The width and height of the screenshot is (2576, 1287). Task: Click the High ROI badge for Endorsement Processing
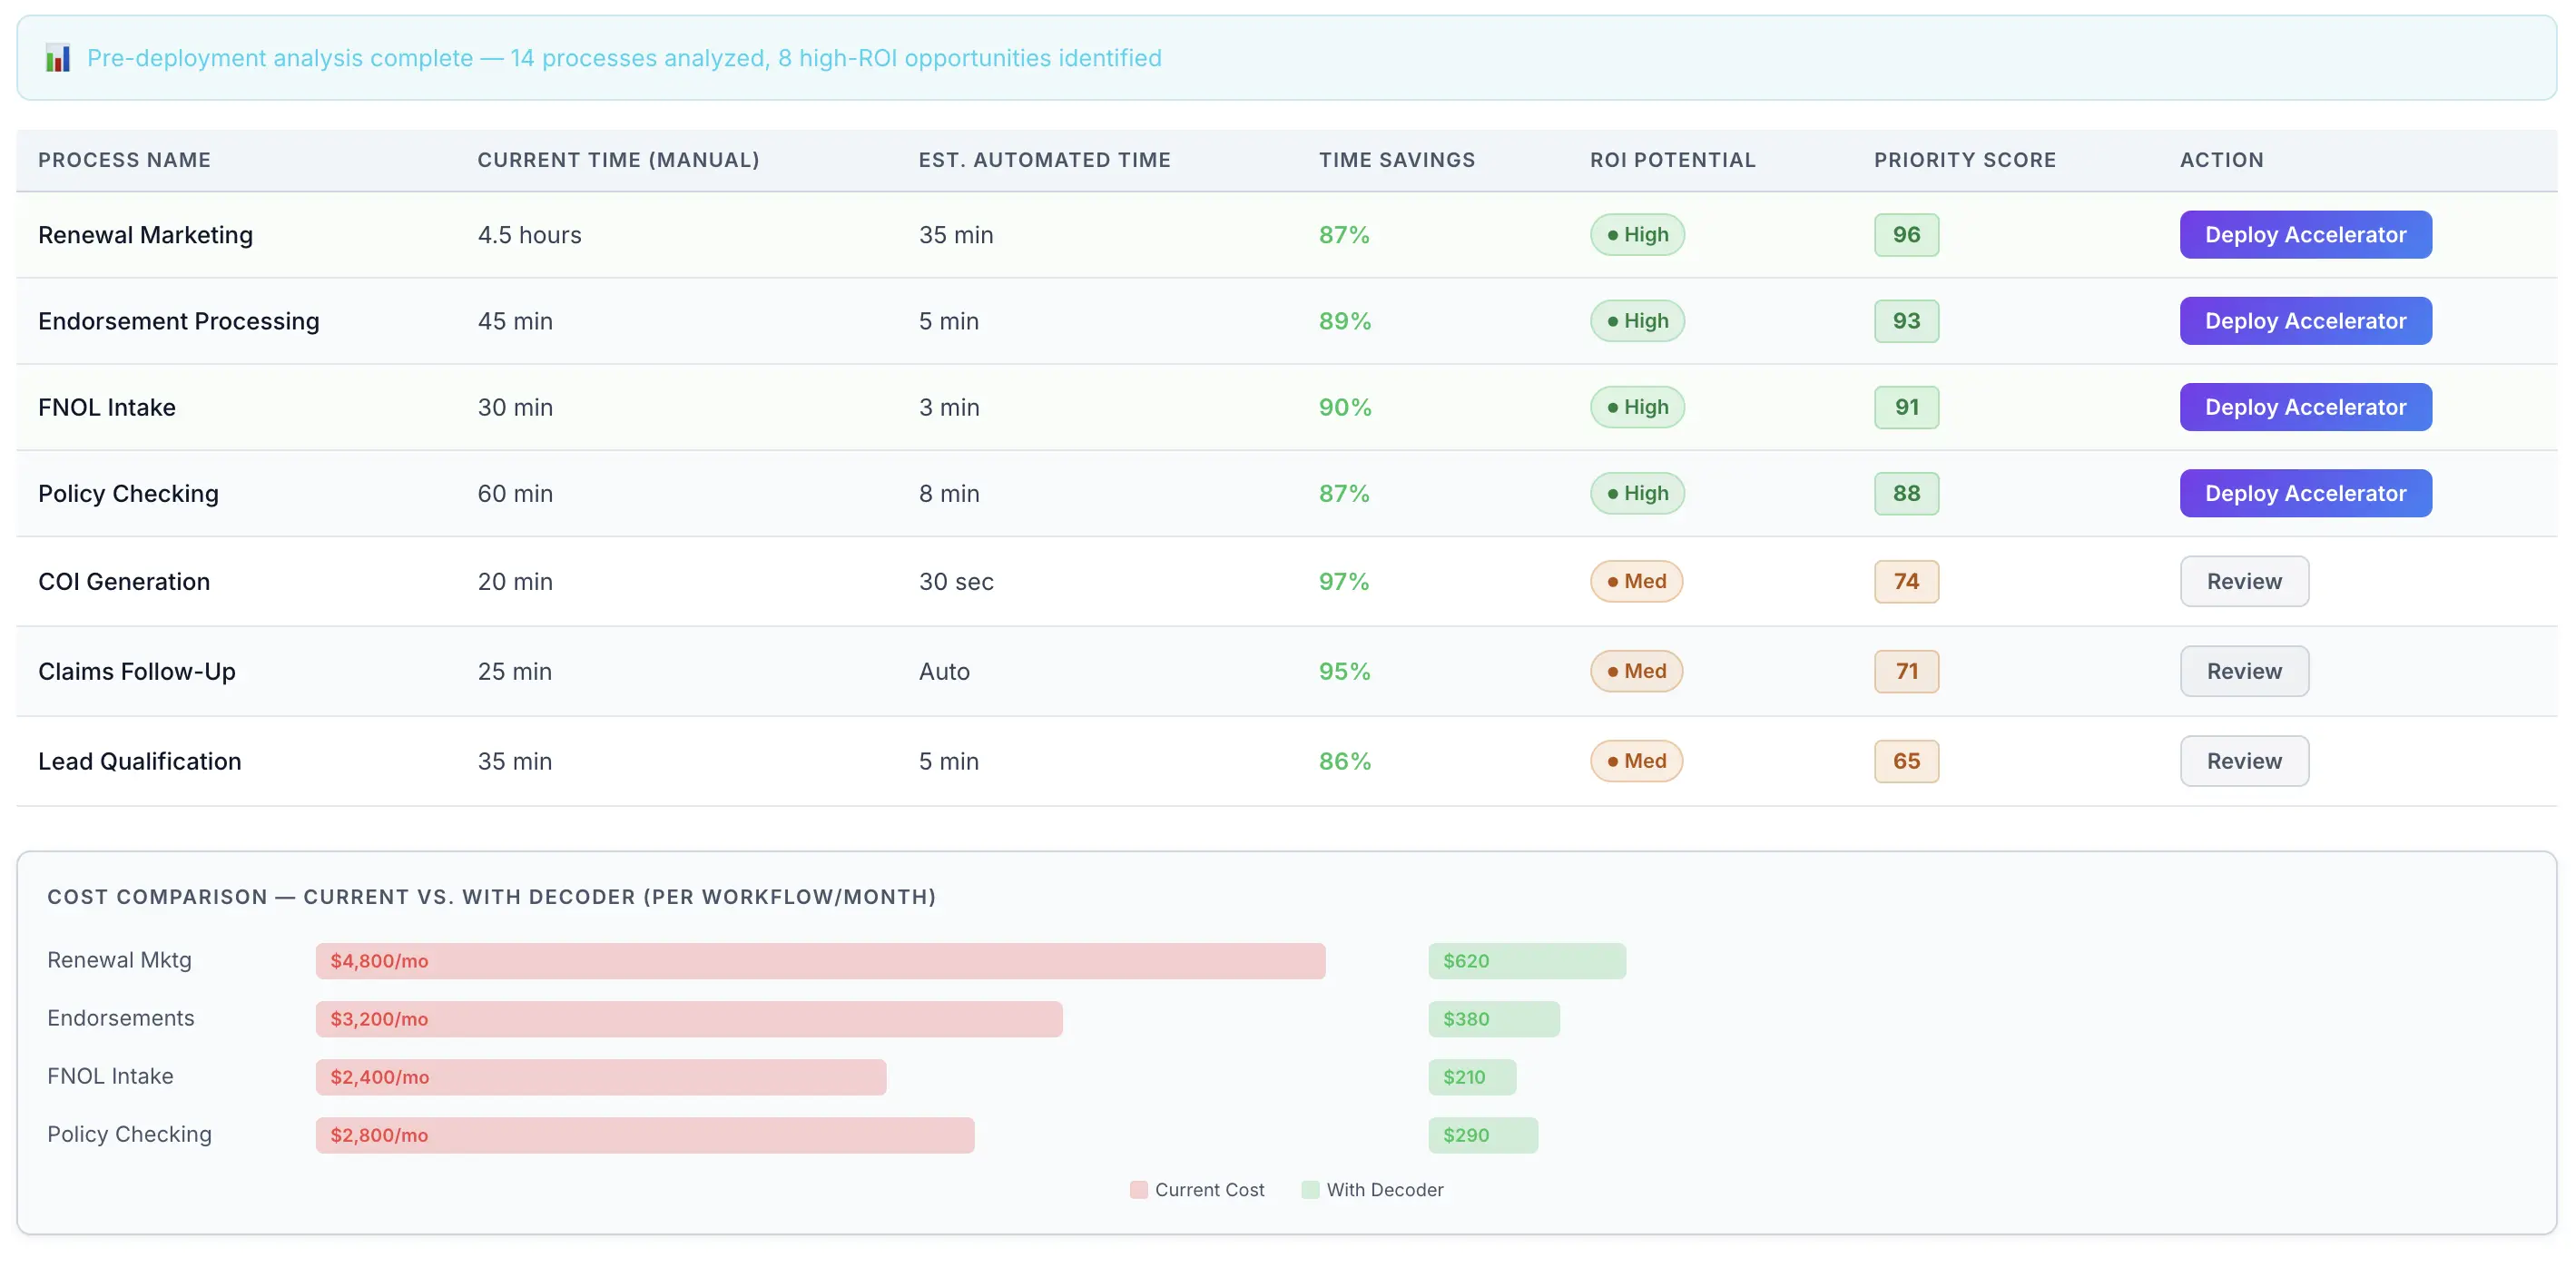1637,321
